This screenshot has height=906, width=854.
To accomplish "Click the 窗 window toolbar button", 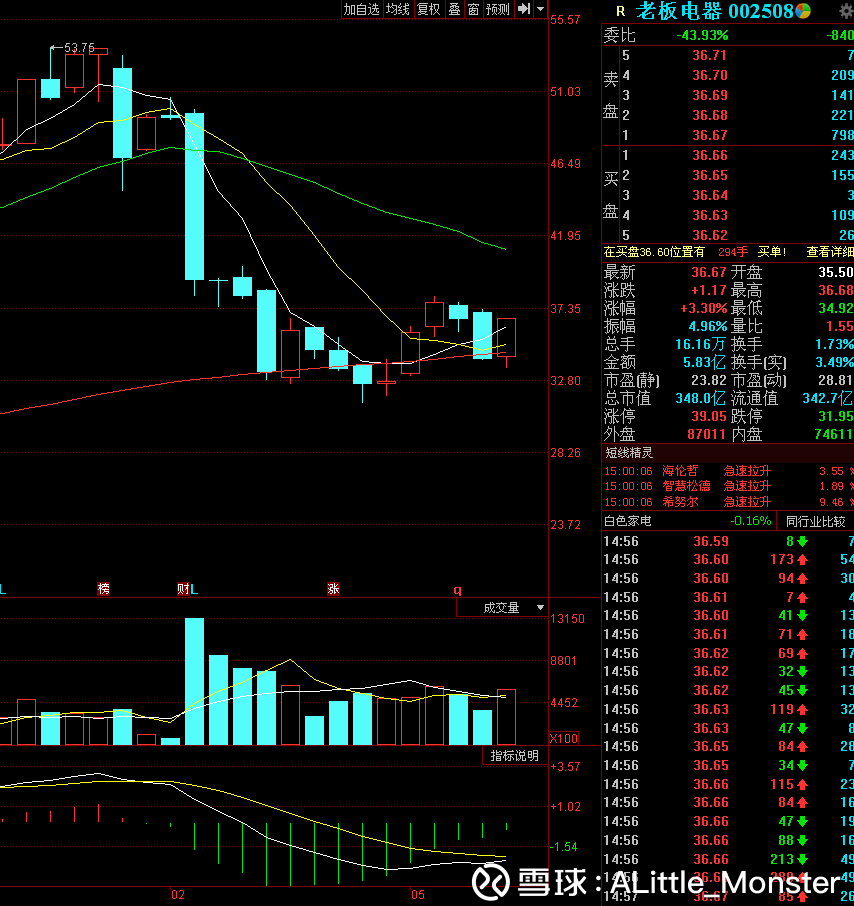I will click(473, 9).
